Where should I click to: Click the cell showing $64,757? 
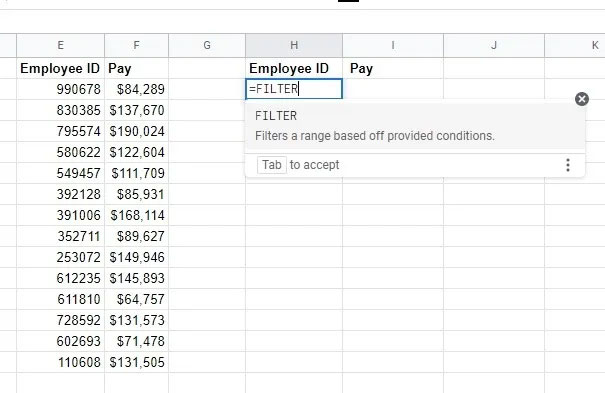coord(136,299)
